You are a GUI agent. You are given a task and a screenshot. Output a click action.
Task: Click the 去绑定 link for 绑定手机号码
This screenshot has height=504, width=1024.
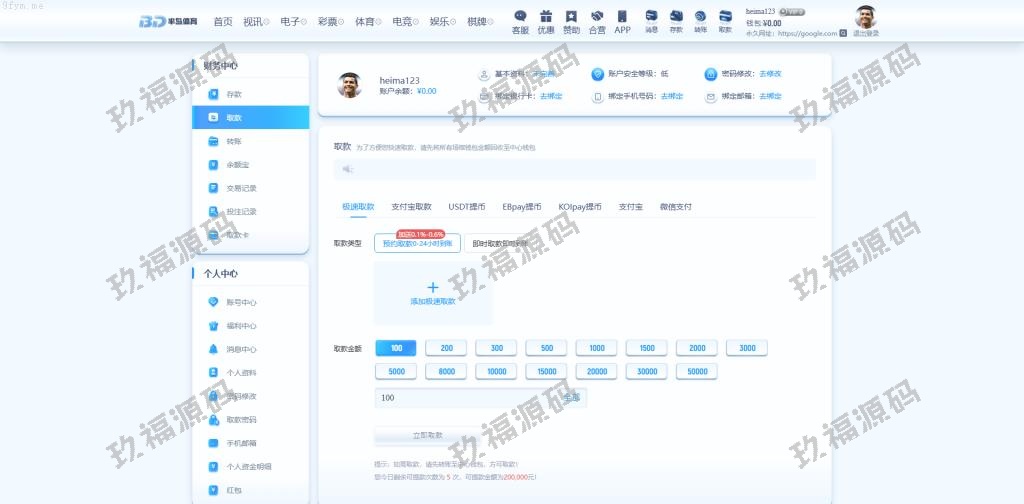[x=672, y=96]
